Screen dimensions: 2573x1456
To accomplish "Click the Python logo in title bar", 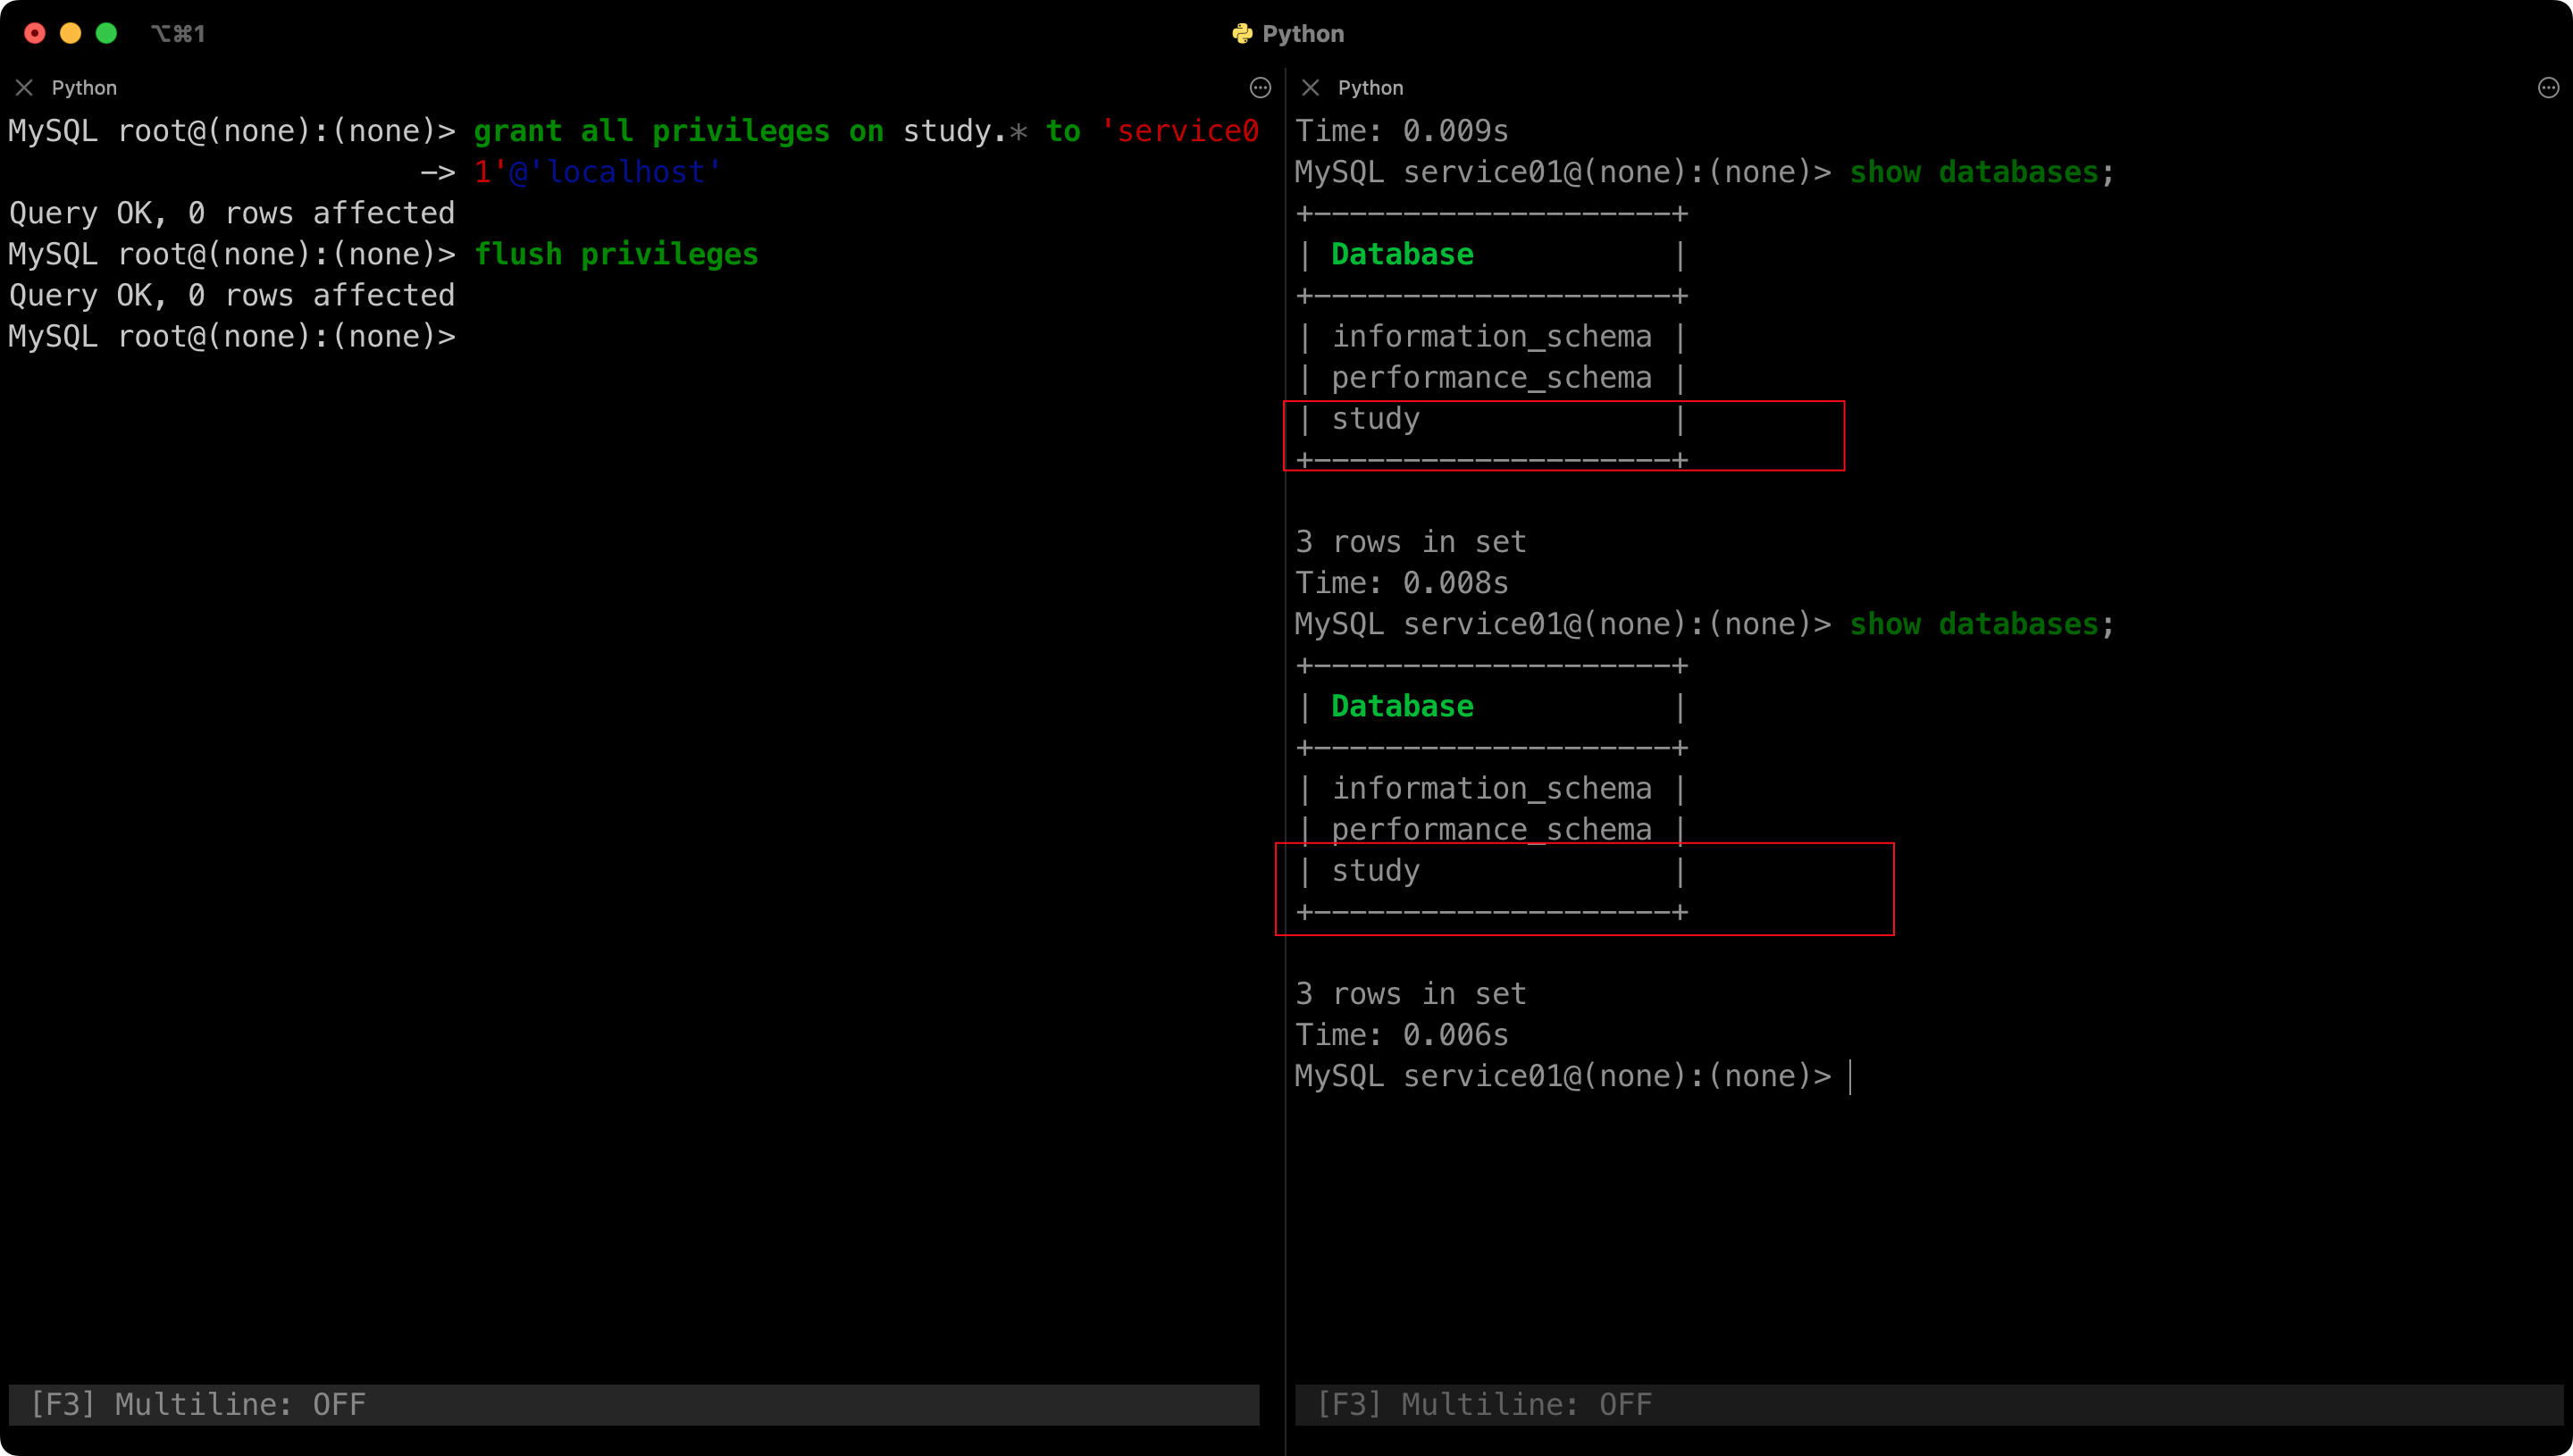I will click(1242, 34).
